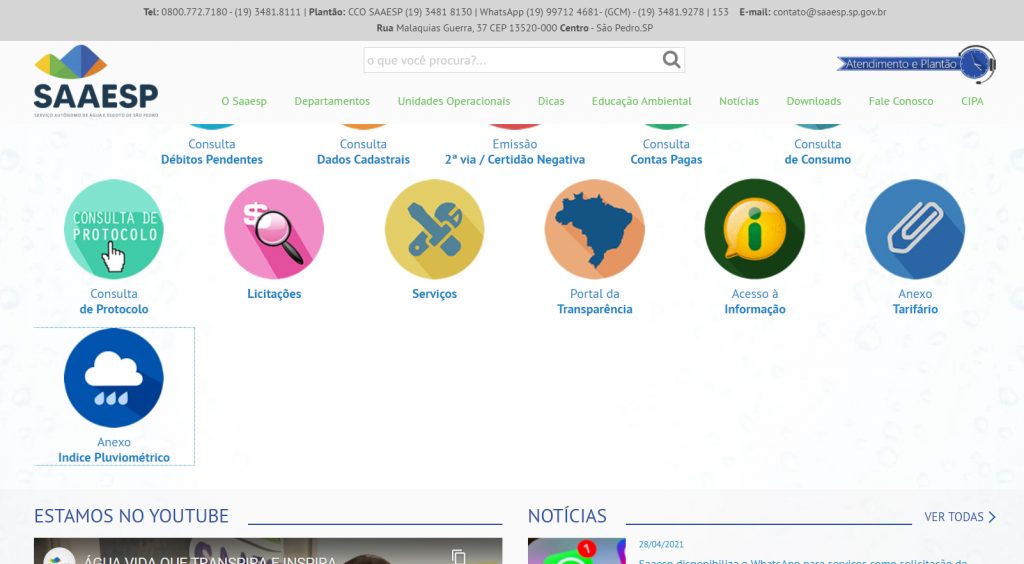The width and height of the screenshot is (1024, 564).
Task: Go to the Downloads menu item
Action: click(x=813, y=101)
